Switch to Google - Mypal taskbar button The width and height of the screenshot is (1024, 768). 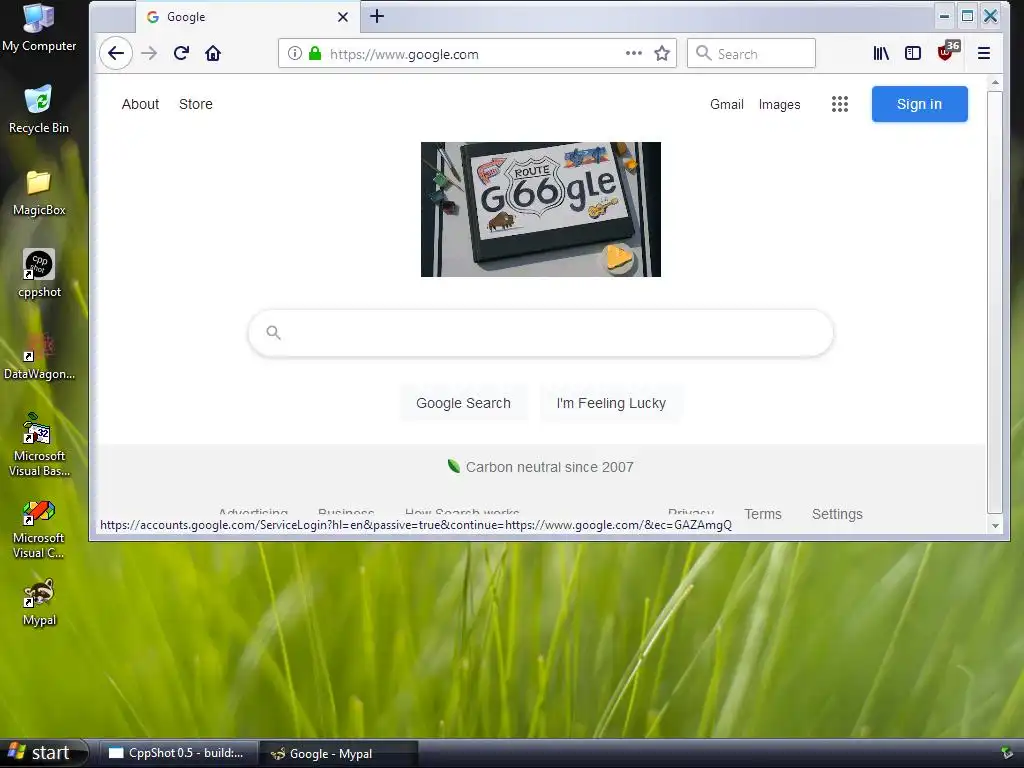click(338, 753)
